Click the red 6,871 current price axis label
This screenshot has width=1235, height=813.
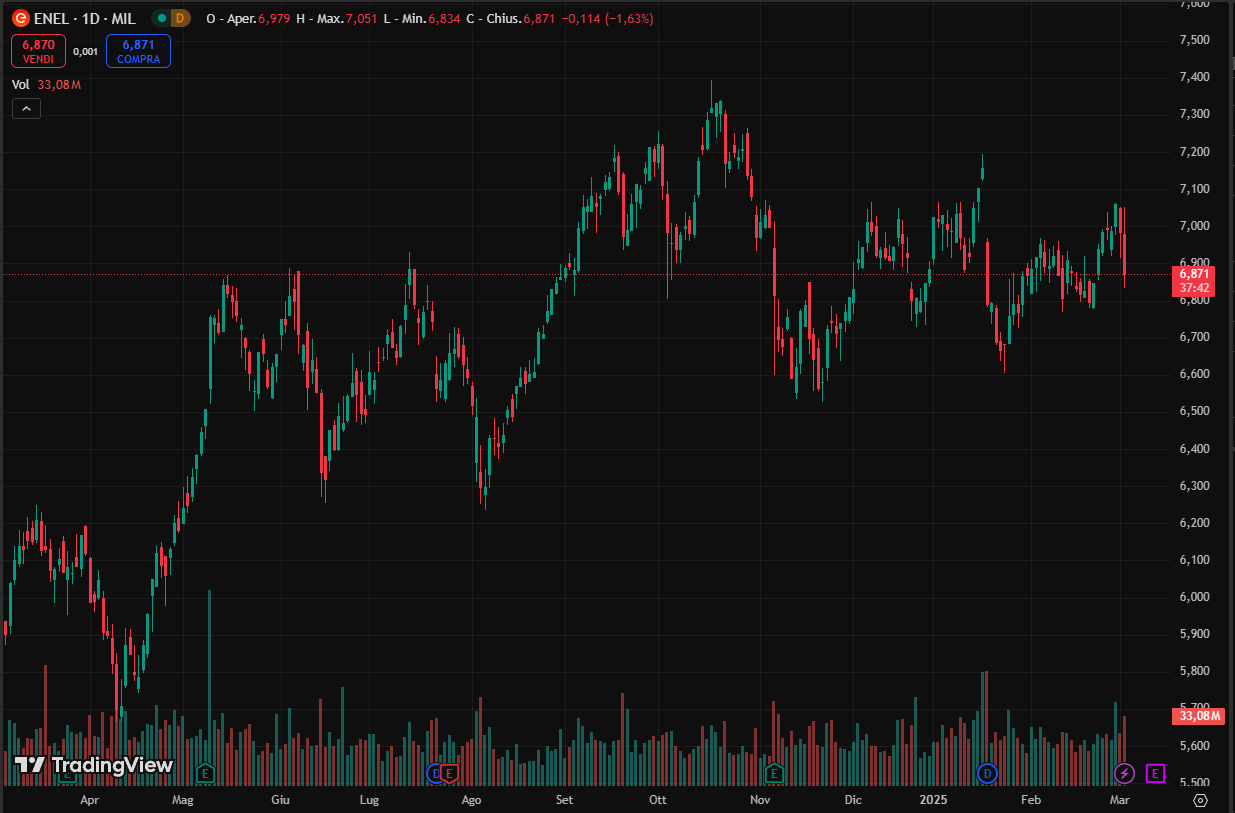click(1195, 273)
